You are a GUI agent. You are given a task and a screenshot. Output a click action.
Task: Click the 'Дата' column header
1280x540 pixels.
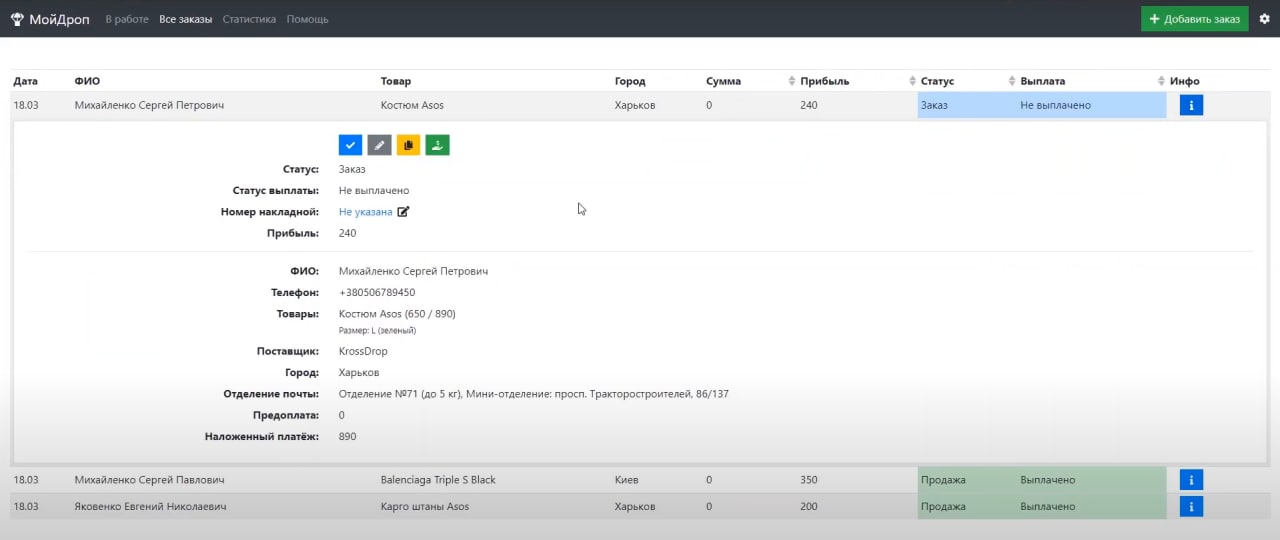[x=25, y=81]
